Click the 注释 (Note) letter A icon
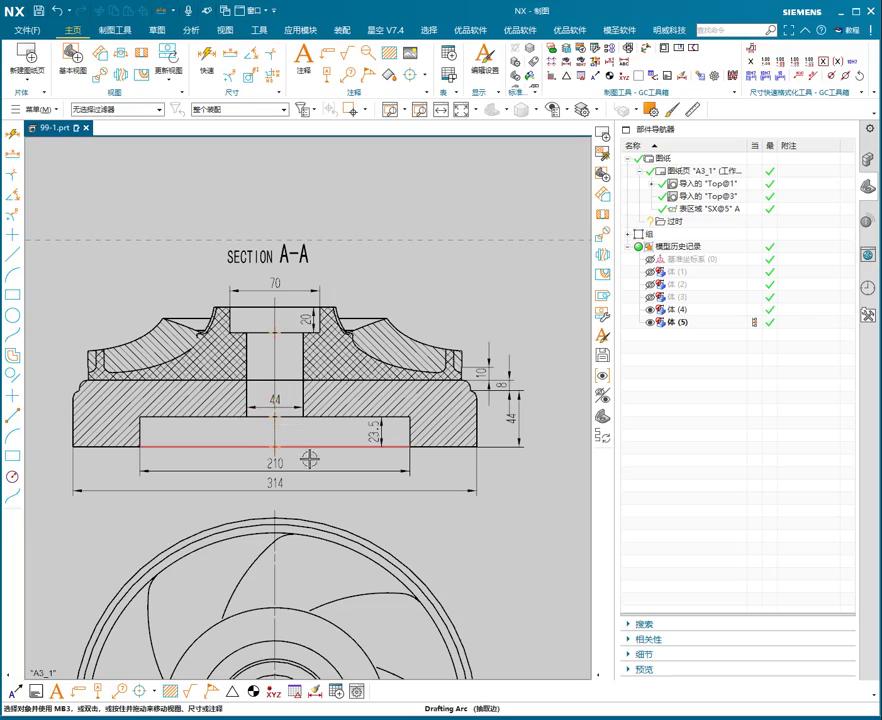This screenshot has height=720, width=882. [x=304, y=54]
